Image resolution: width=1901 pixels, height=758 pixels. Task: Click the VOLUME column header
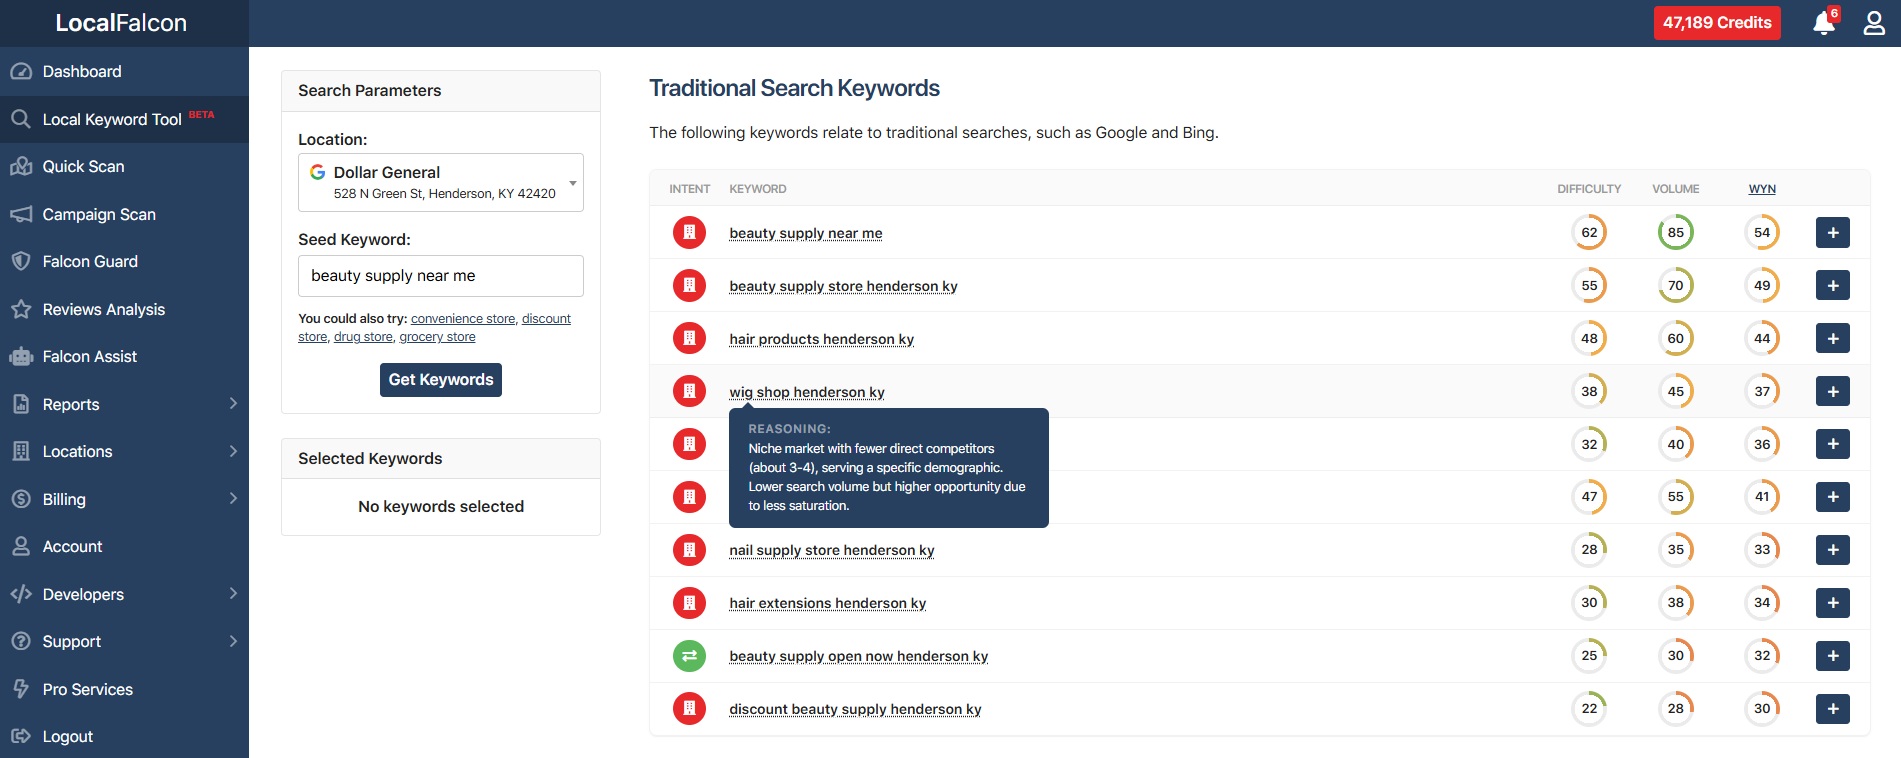coord(1676,189)
